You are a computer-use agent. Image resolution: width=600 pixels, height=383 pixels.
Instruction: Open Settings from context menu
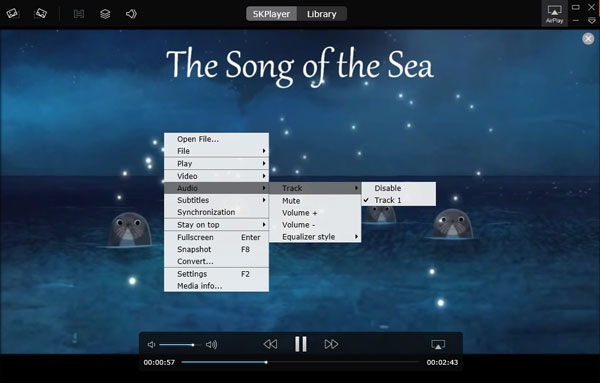click(216, 274)
